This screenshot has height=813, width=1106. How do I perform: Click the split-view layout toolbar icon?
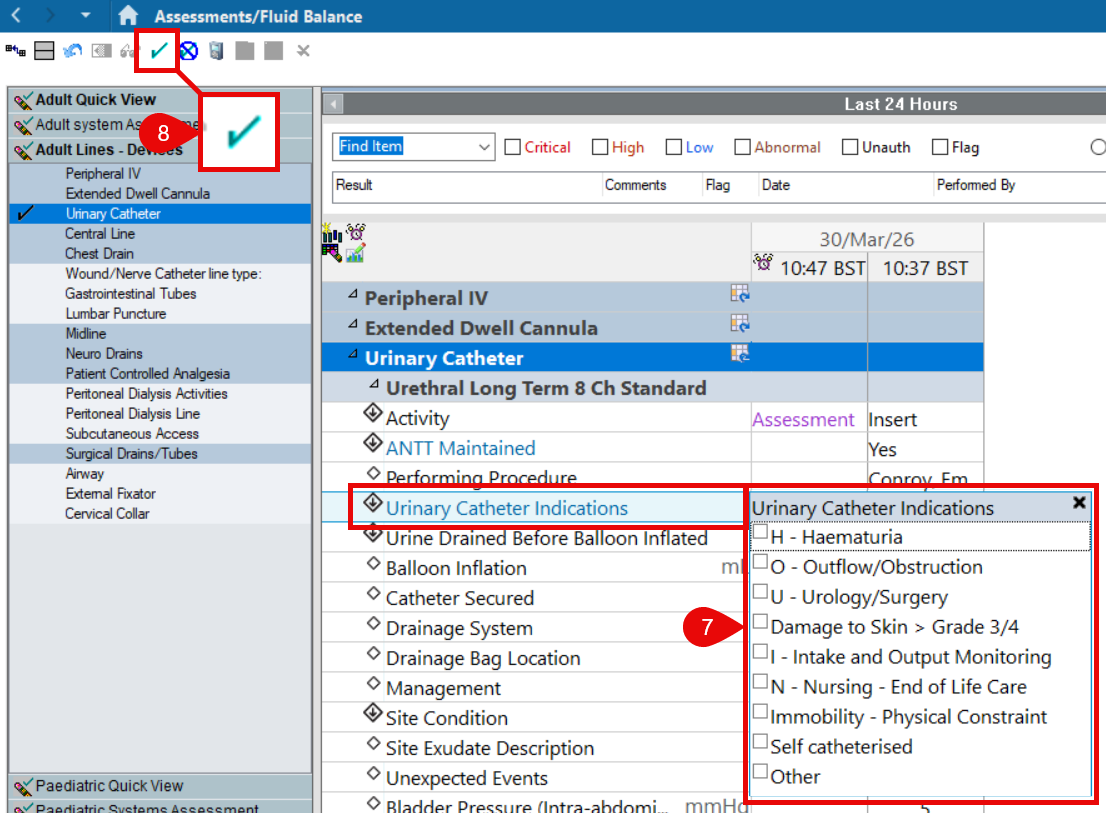coord(44,51)
